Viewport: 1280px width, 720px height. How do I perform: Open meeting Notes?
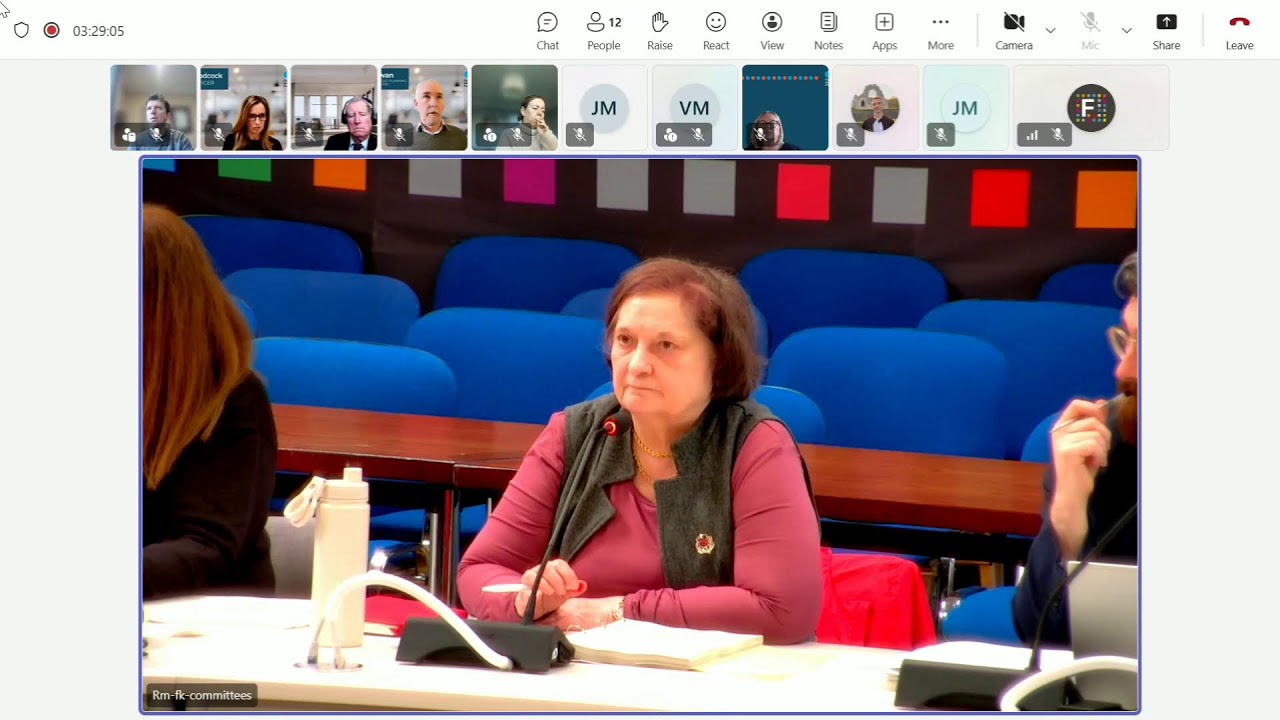(x=828, y=31)
